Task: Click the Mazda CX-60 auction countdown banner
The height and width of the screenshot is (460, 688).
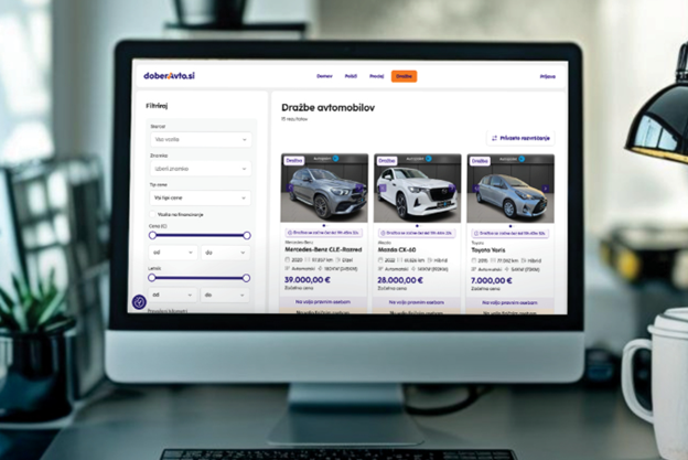Action: (x=417, y=233)
